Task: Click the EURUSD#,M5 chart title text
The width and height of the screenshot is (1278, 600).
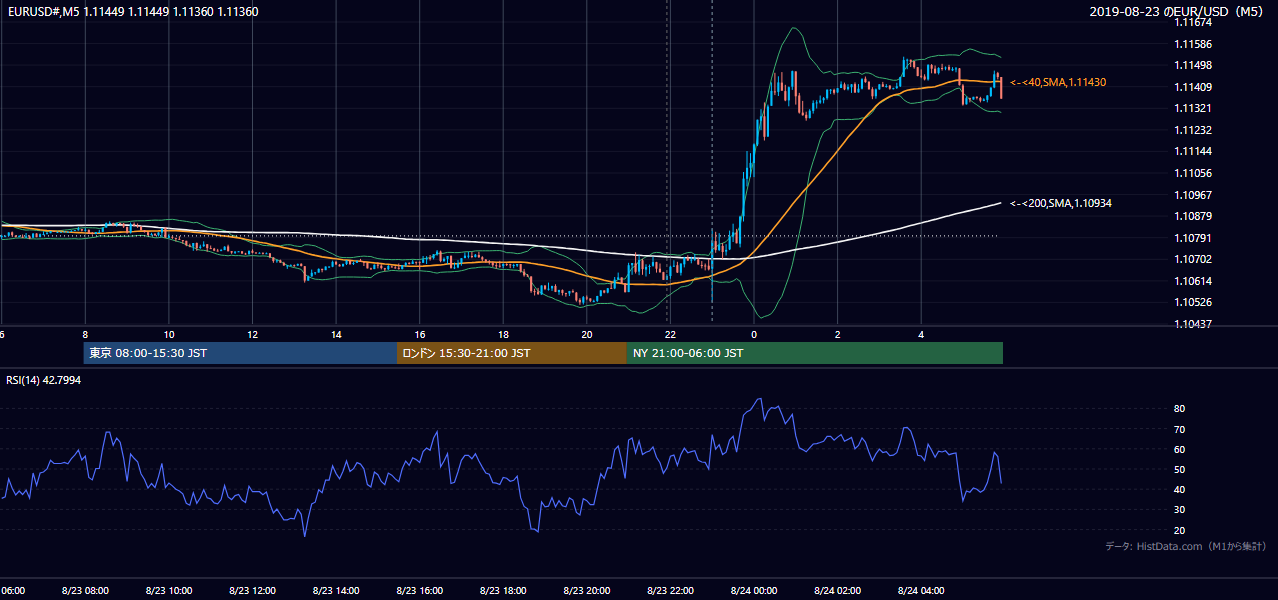Action: [x=133, y=11]
